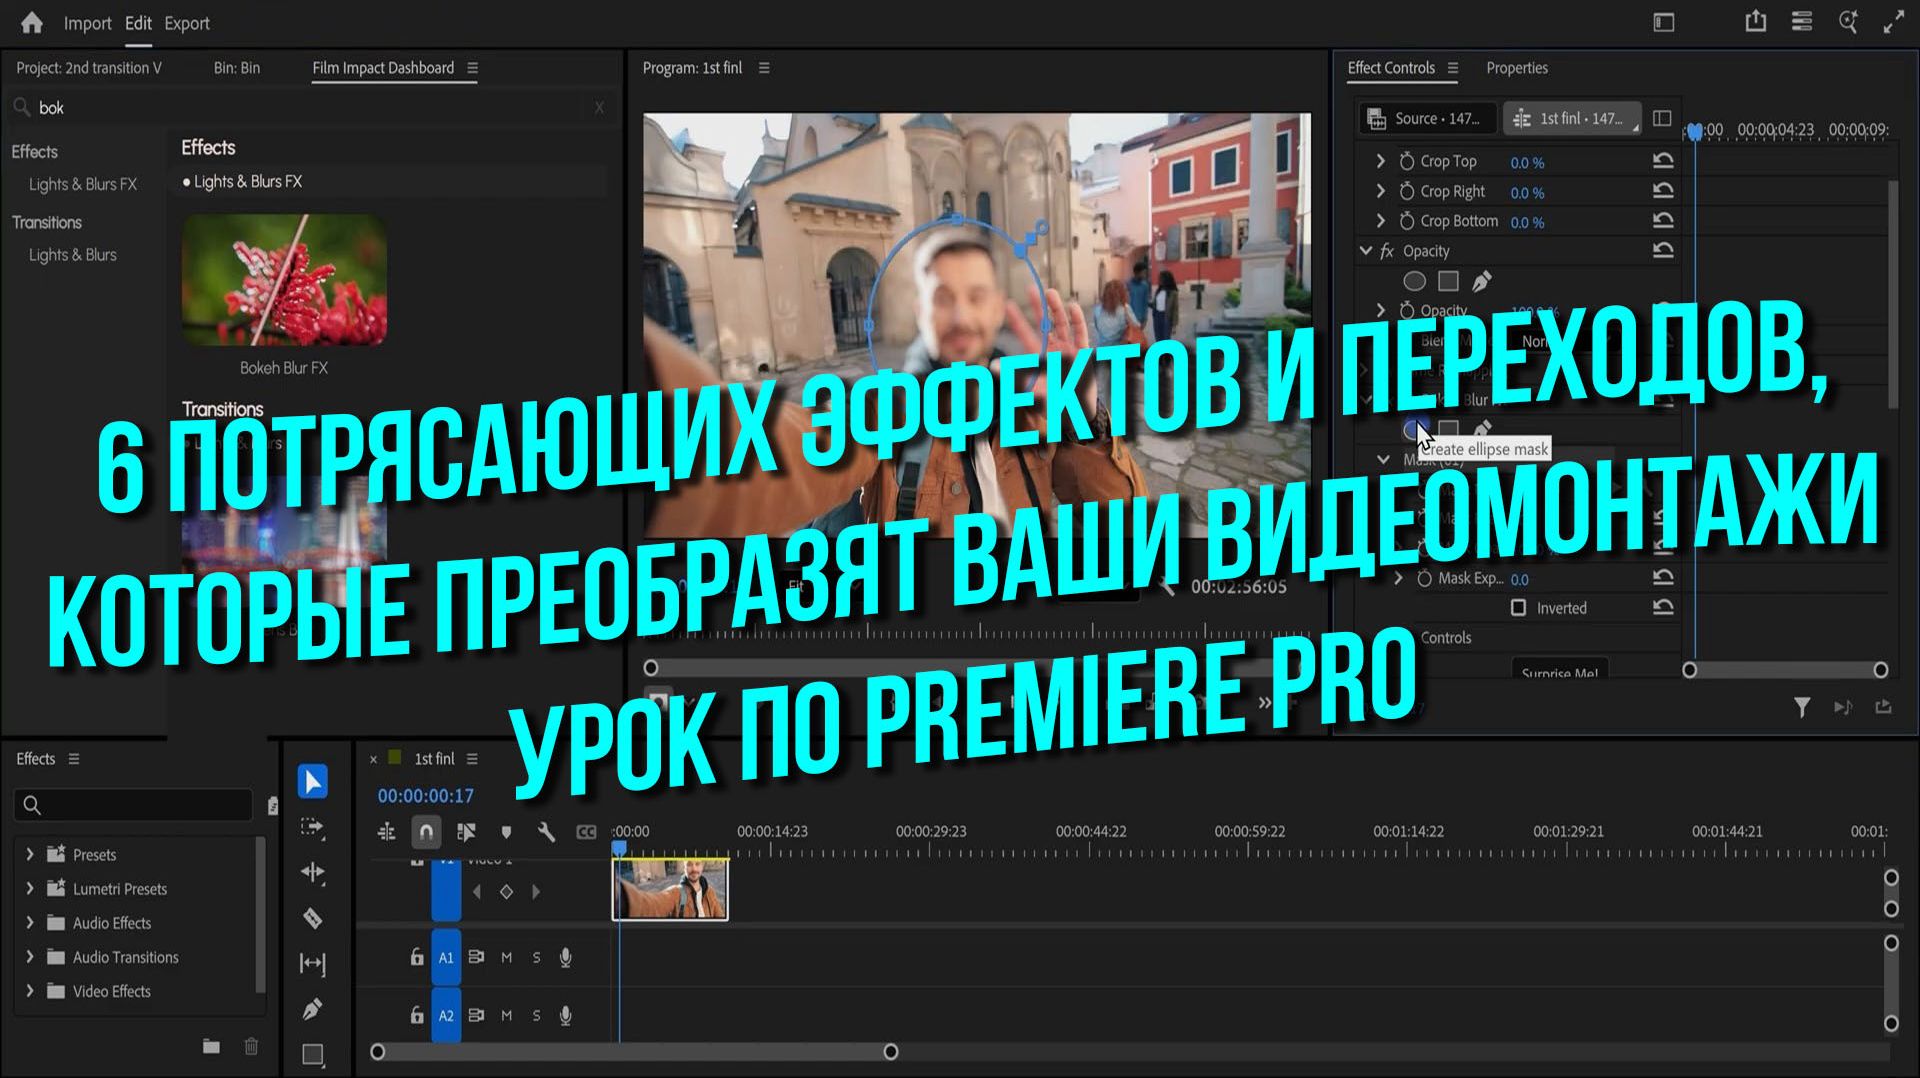
Task: Open the Export menu
Action: (x=186, y=23)
